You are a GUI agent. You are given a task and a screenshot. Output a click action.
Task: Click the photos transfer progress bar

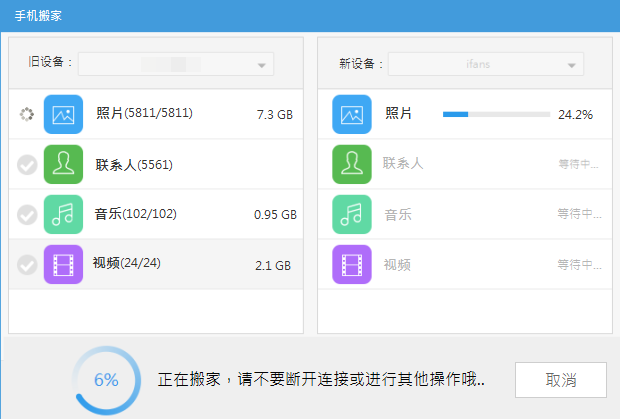496,114
